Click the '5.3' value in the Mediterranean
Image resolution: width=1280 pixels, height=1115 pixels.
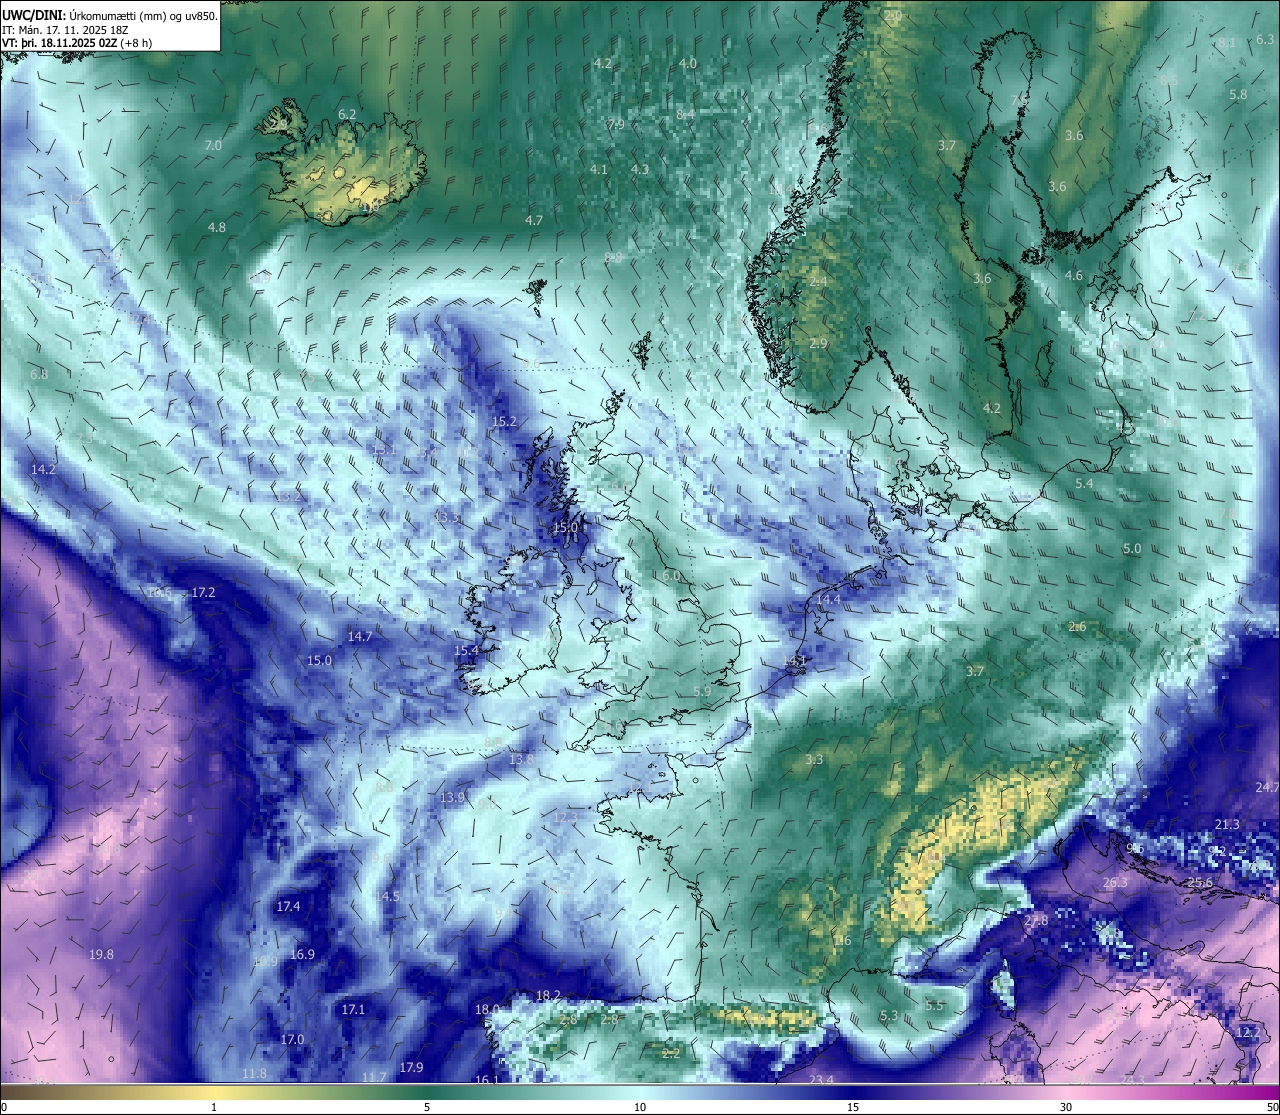click(x=889, y=1016)
